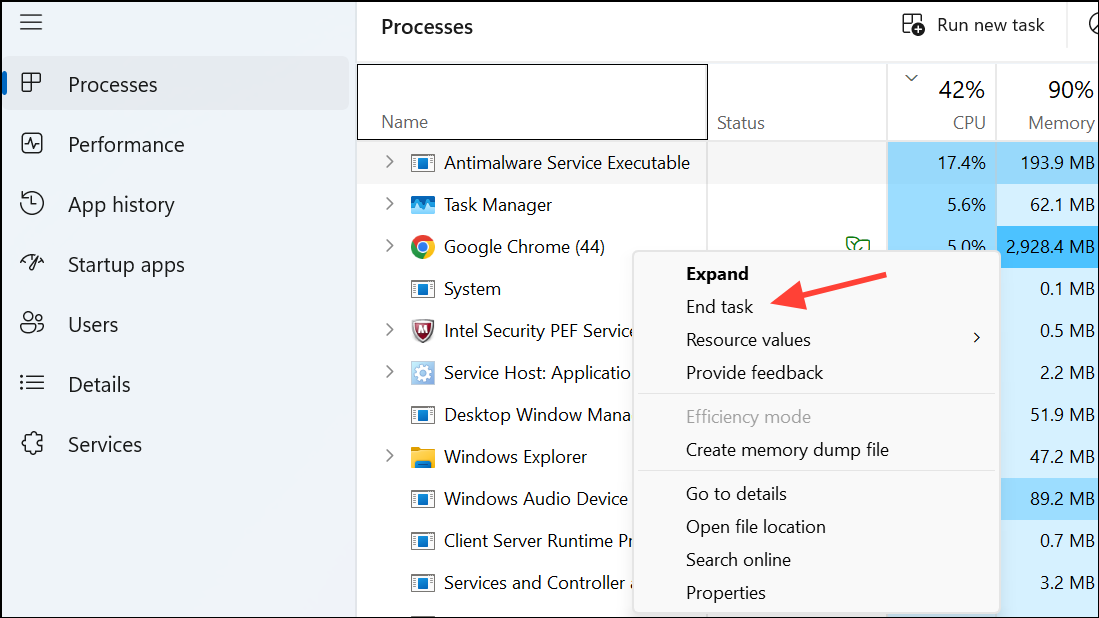Viewport: 1099px width, 618px height.
Task: Sort by the Status column header
Action: [x=741, y=122]
